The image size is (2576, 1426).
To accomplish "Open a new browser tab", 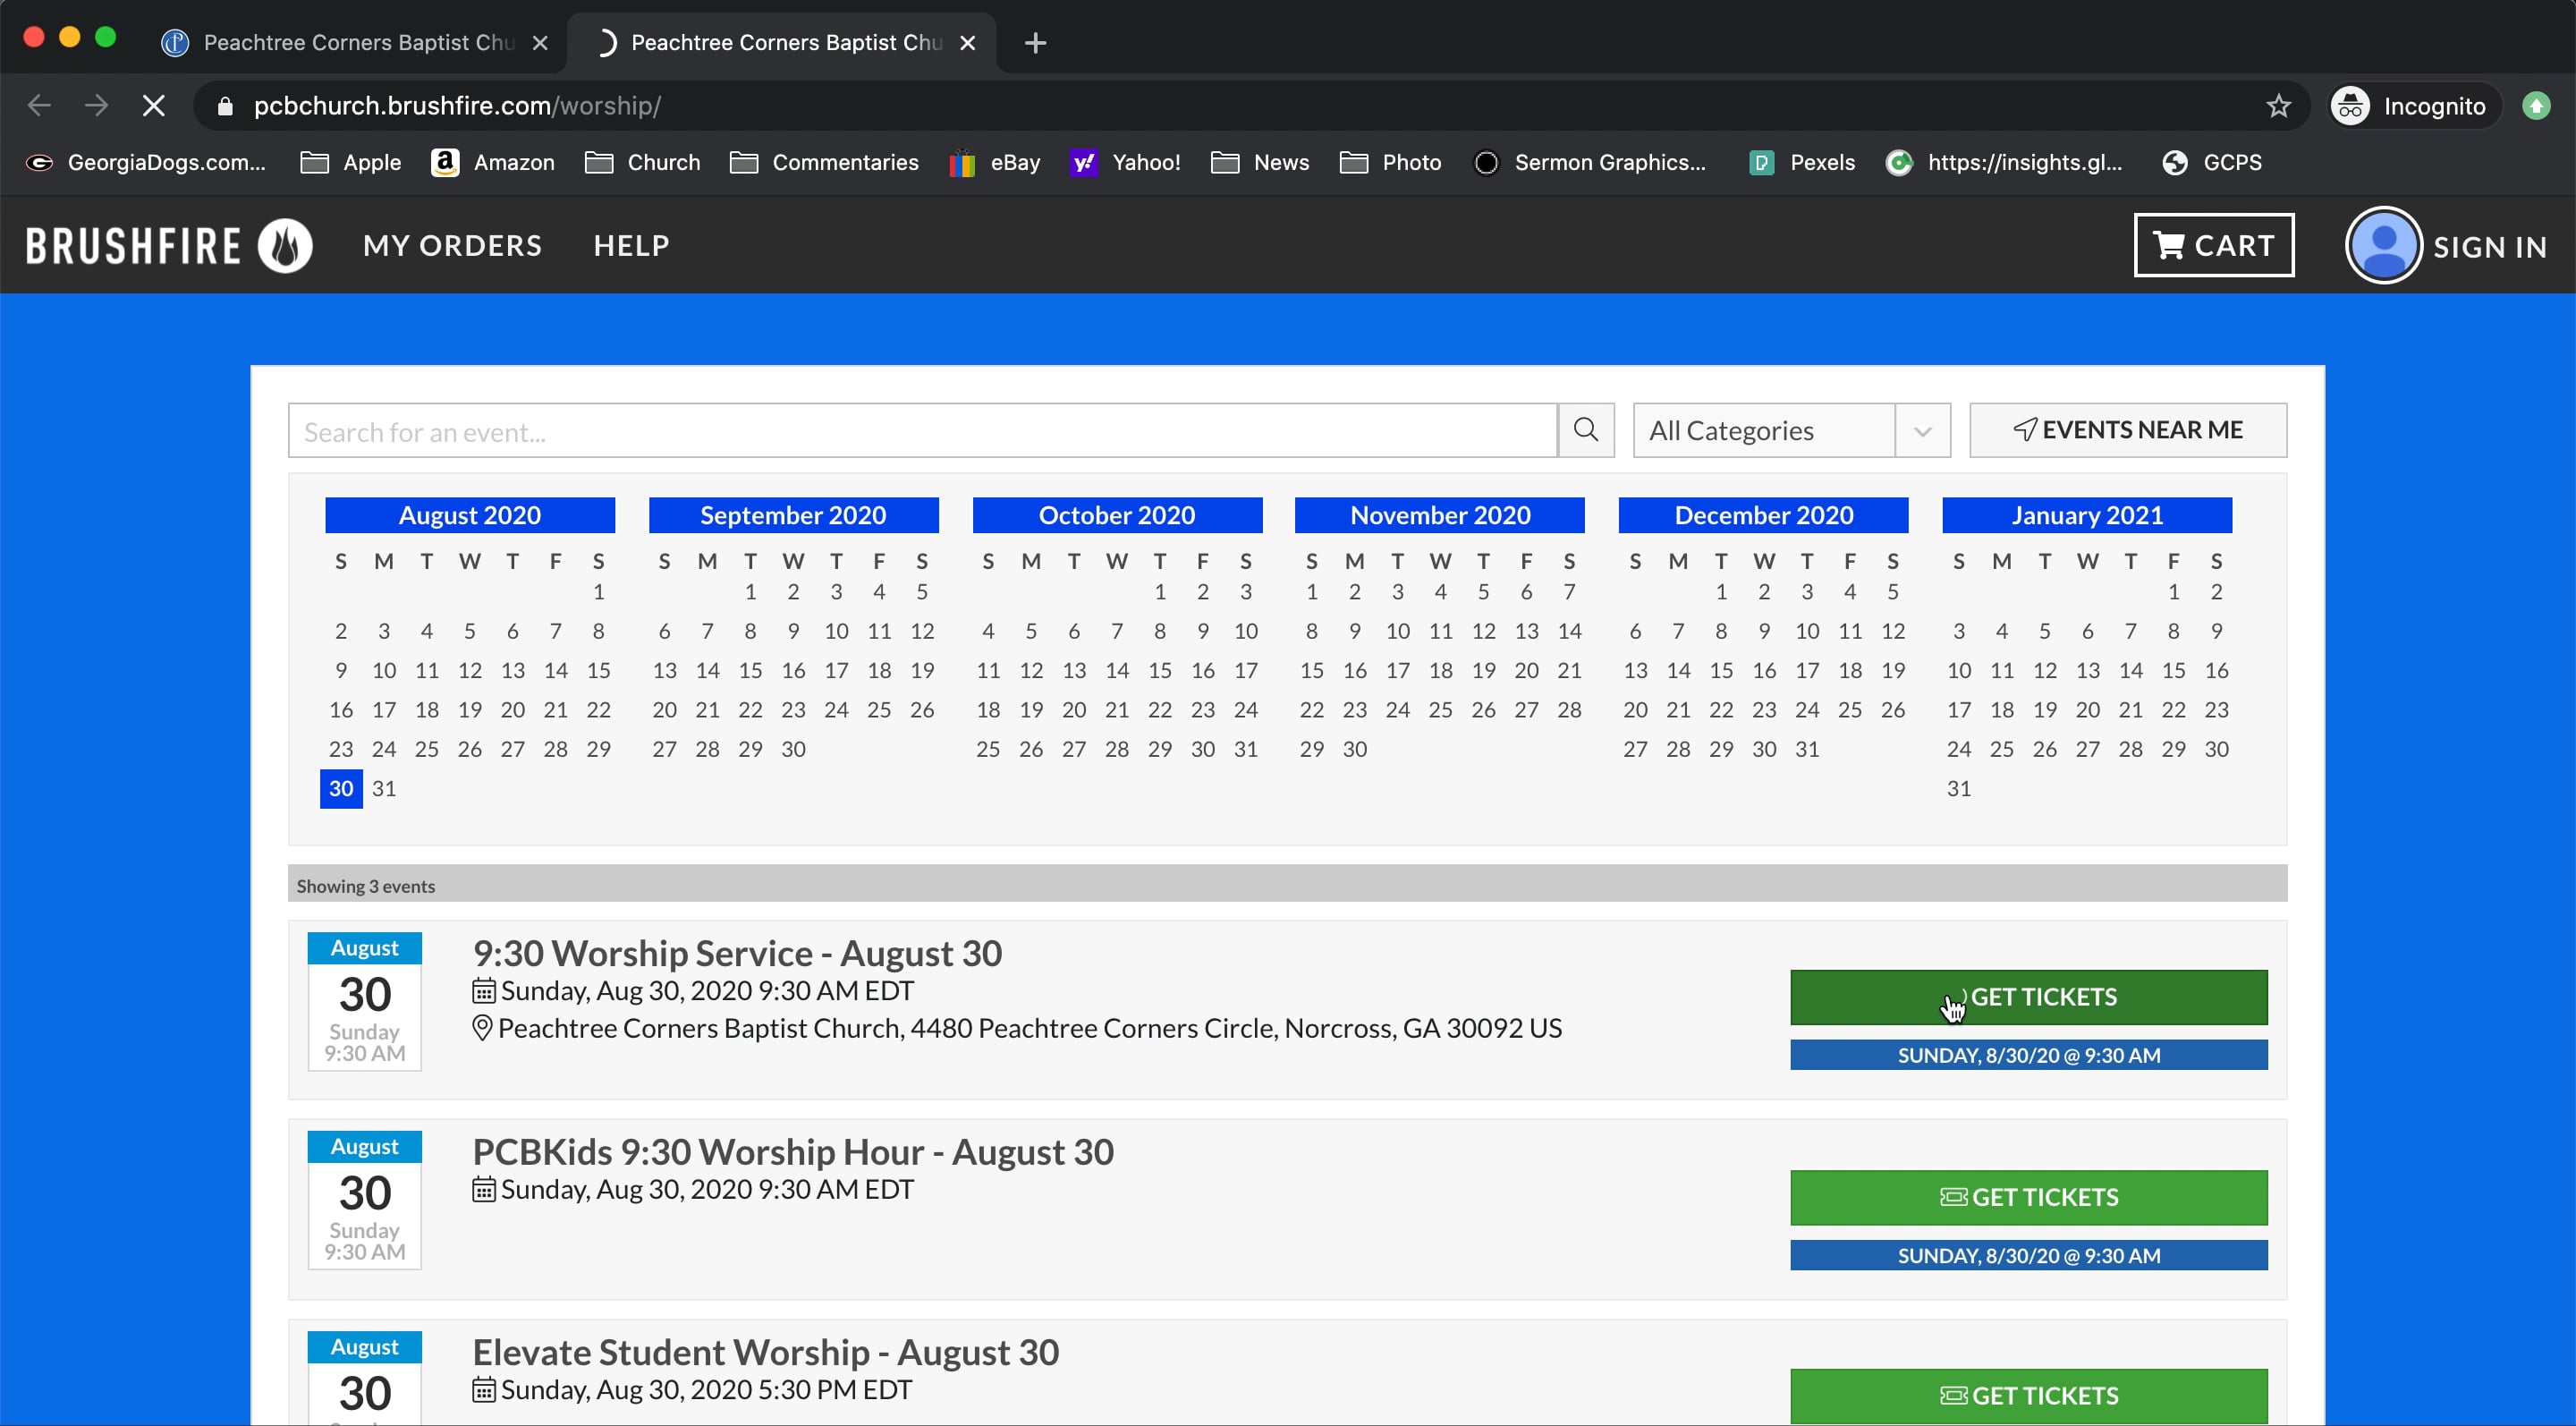I will coord(1035,42).
